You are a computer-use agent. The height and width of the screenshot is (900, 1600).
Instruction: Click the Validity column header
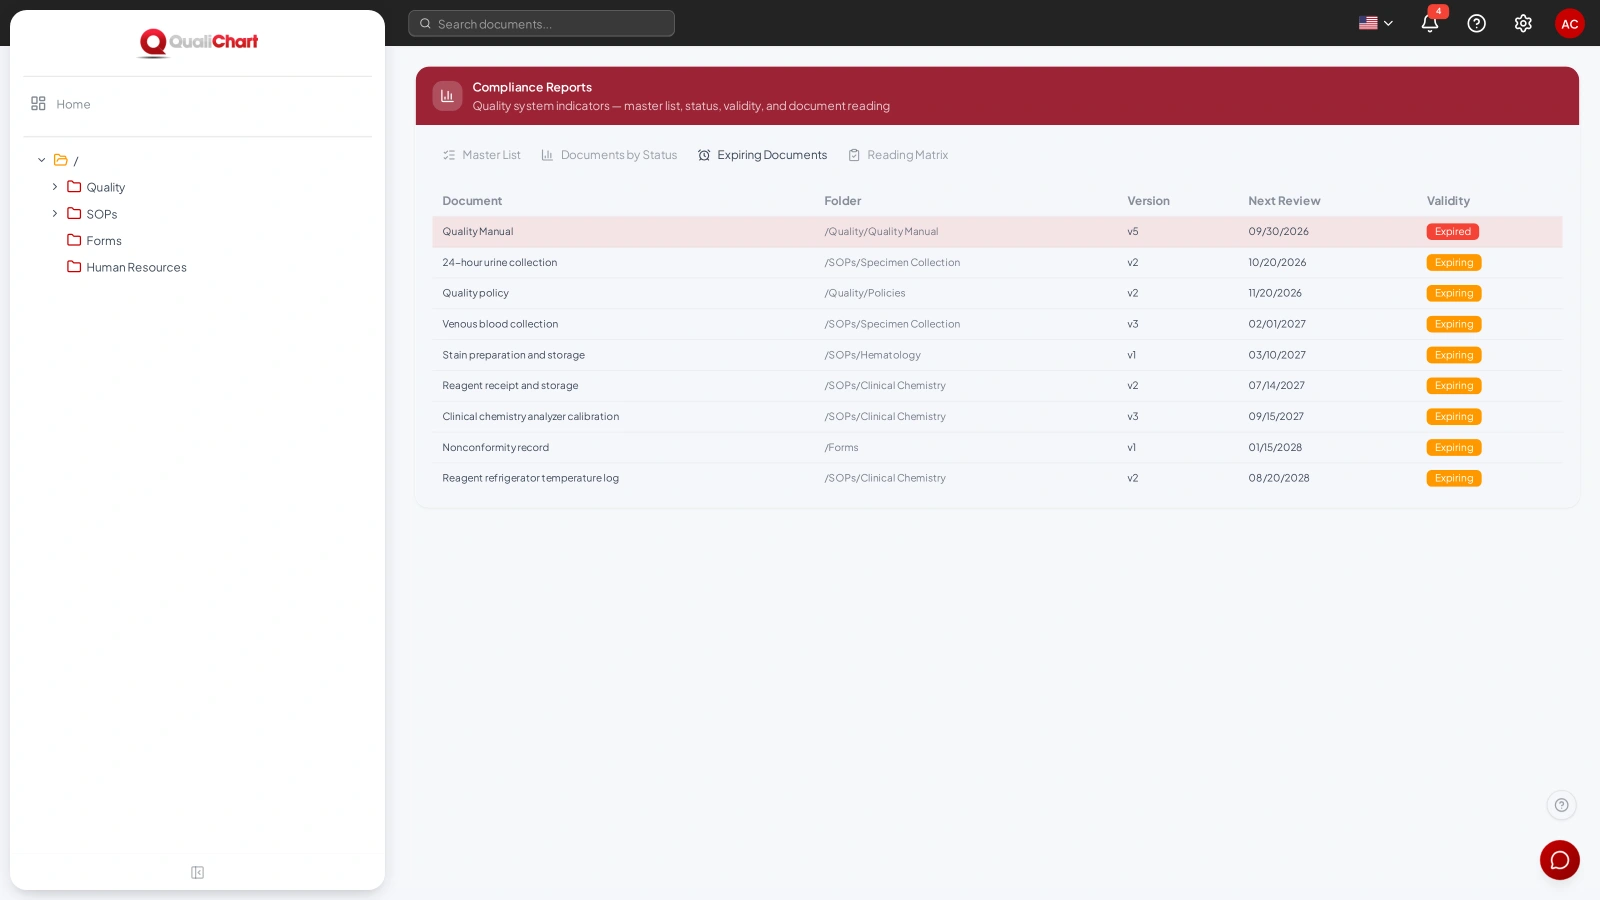pos(1448,201)
